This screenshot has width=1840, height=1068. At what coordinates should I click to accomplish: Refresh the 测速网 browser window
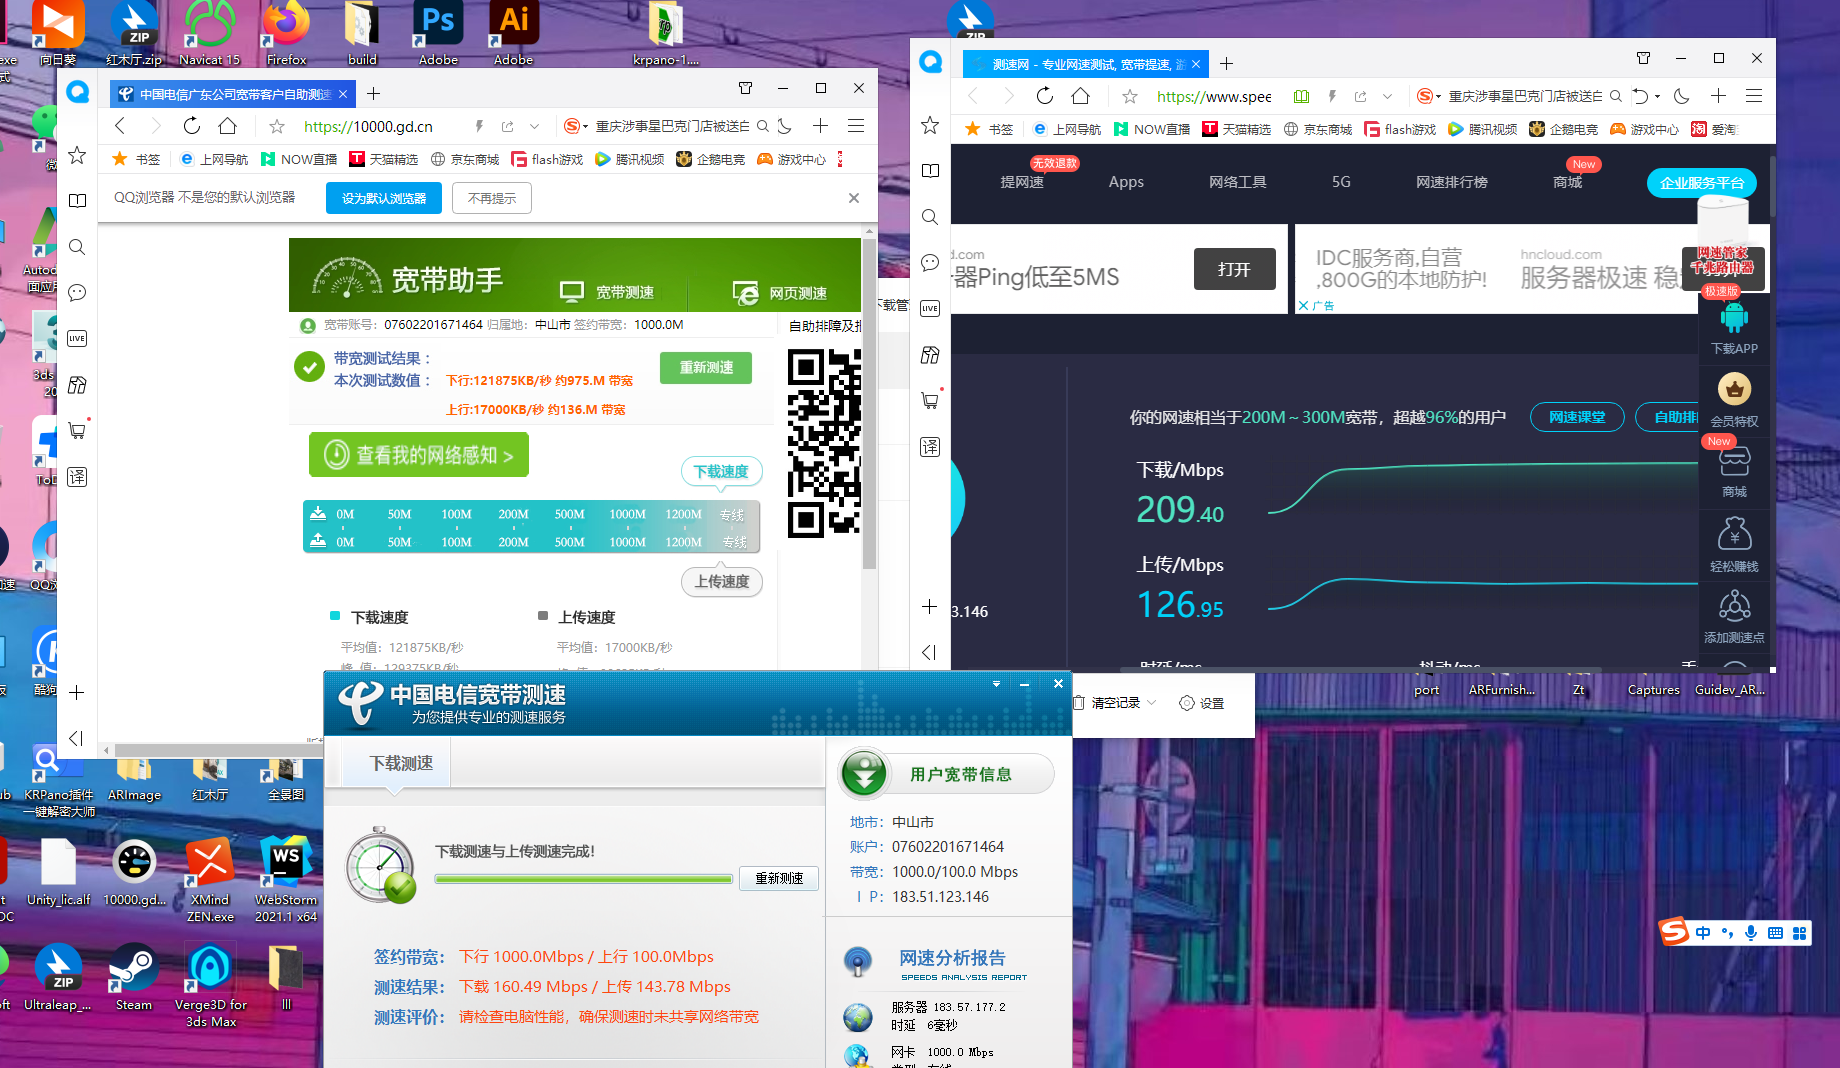(x=1045, y=96)
